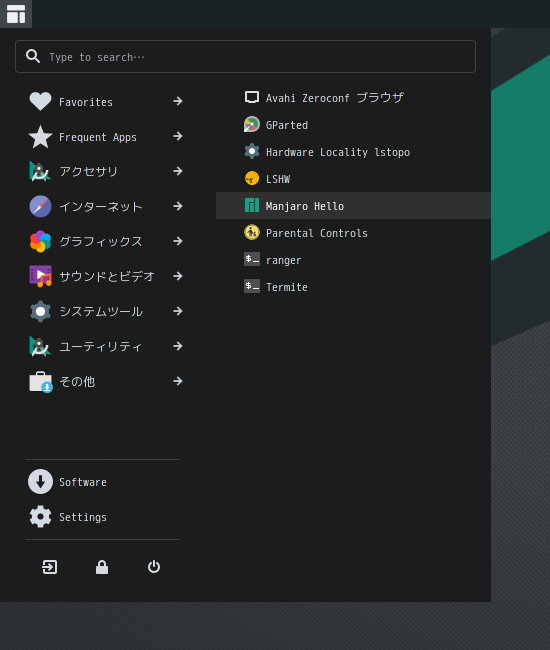This screenshot has width=550, height=650.
Task: Click the Type to search field
Action: click(x=245, y=56)
